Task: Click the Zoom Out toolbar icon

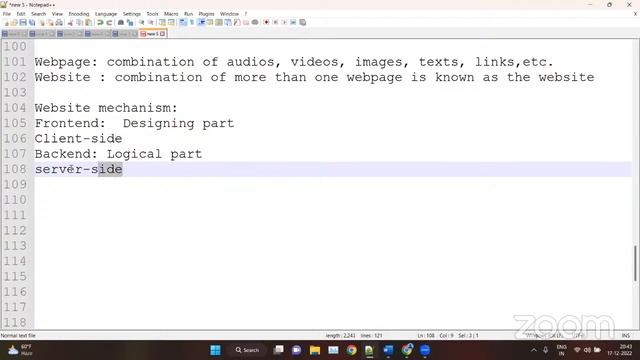Action: coord(151,23)
